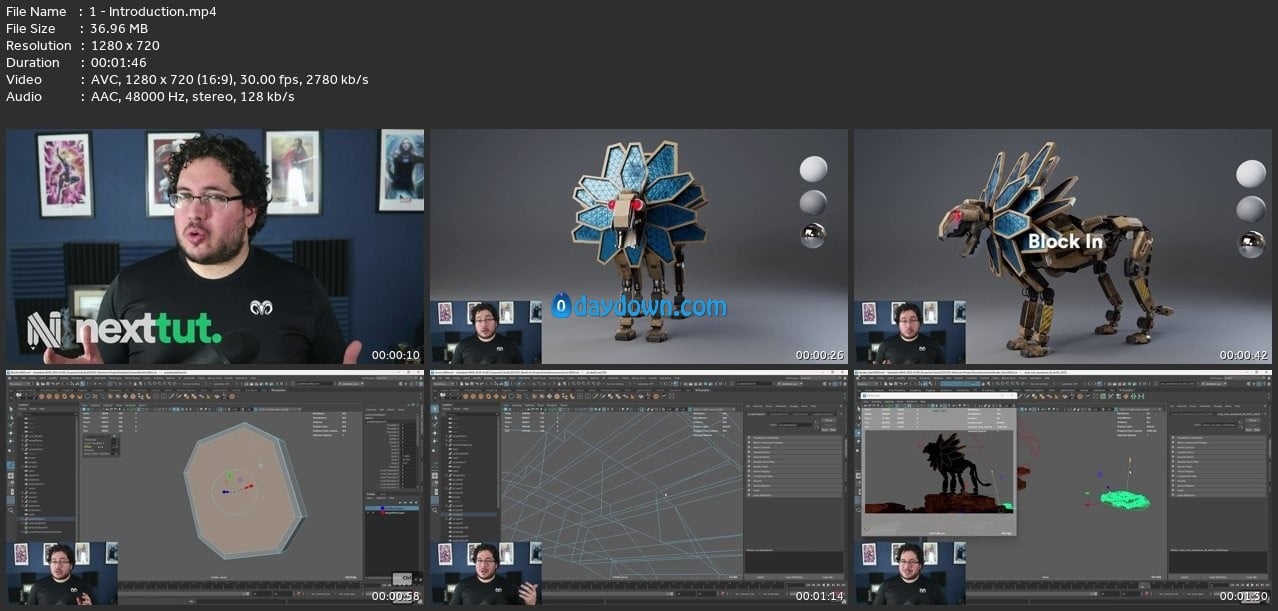Expand the first Attribute Editor section, 00:01:14 frame
1278x611 pixels.
(750, 438)
